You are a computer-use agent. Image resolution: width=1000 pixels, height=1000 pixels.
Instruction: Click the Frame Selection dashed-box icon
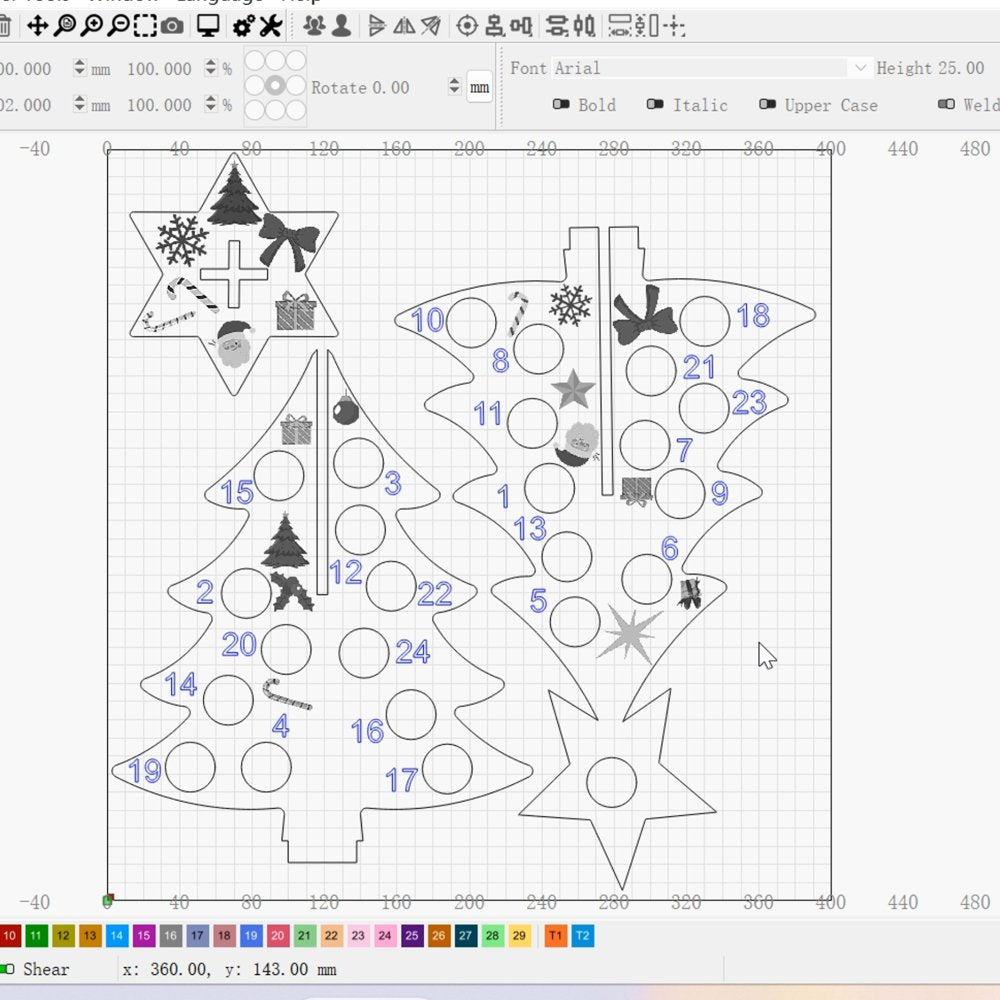pyautogui.click(x=145, y=26)
